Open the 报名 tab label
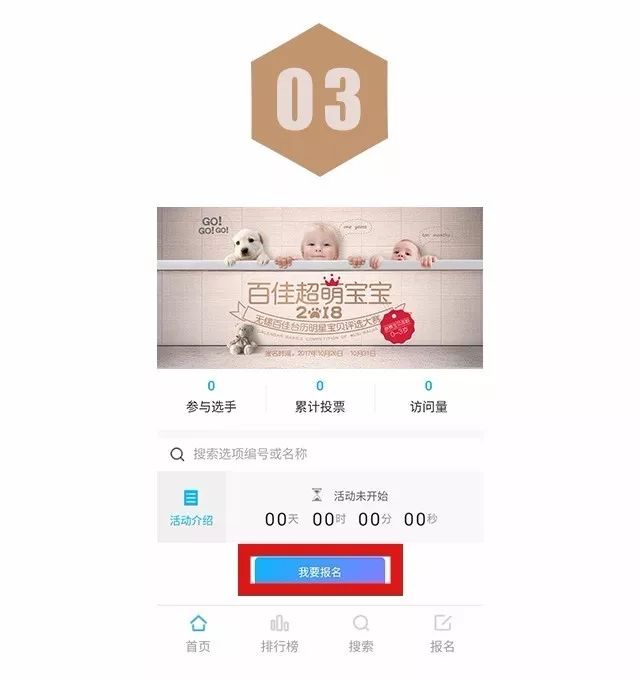Image resolution: width=640 pixels, height=679 pixels. pos(442,647)
